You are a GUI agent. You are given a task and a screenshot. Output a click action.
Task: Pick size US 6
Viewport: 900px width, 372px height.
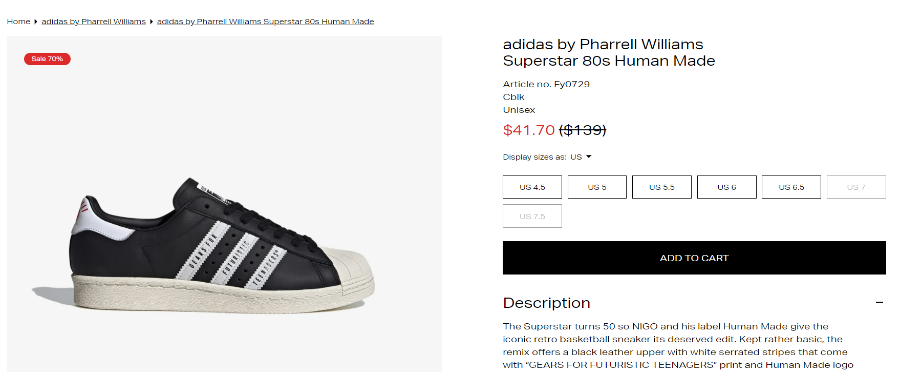coord(727,187)
